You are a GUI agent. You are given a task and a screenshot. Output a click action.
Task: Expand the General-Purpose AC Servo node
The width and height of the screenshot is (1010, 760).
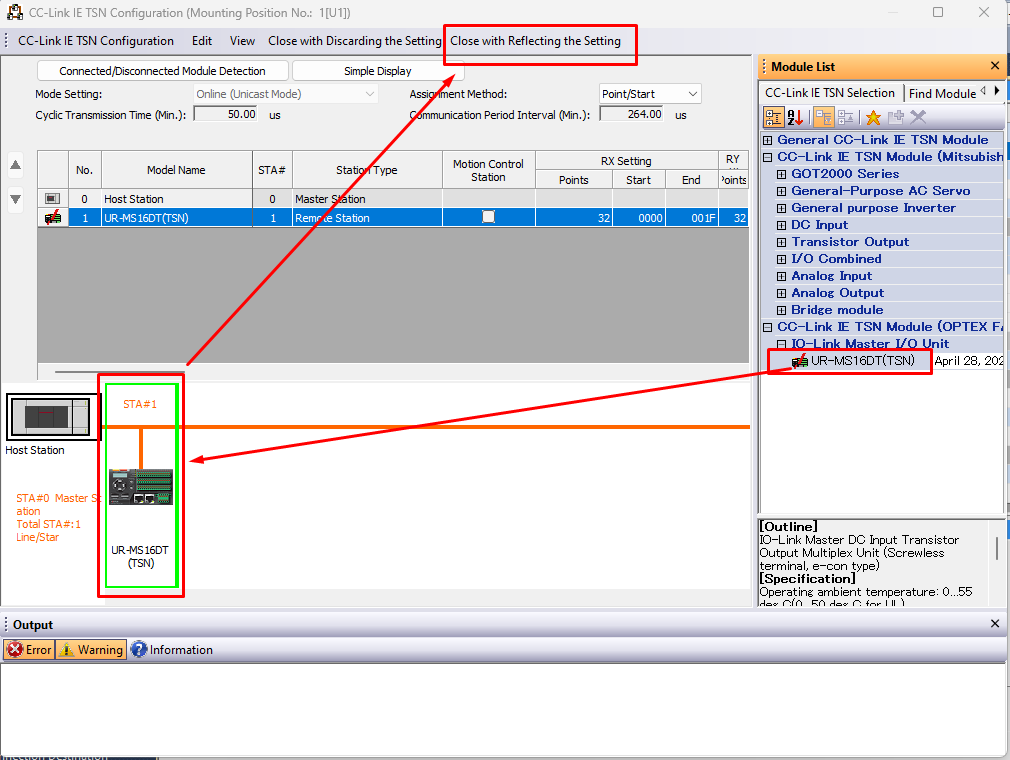(781, 191)
